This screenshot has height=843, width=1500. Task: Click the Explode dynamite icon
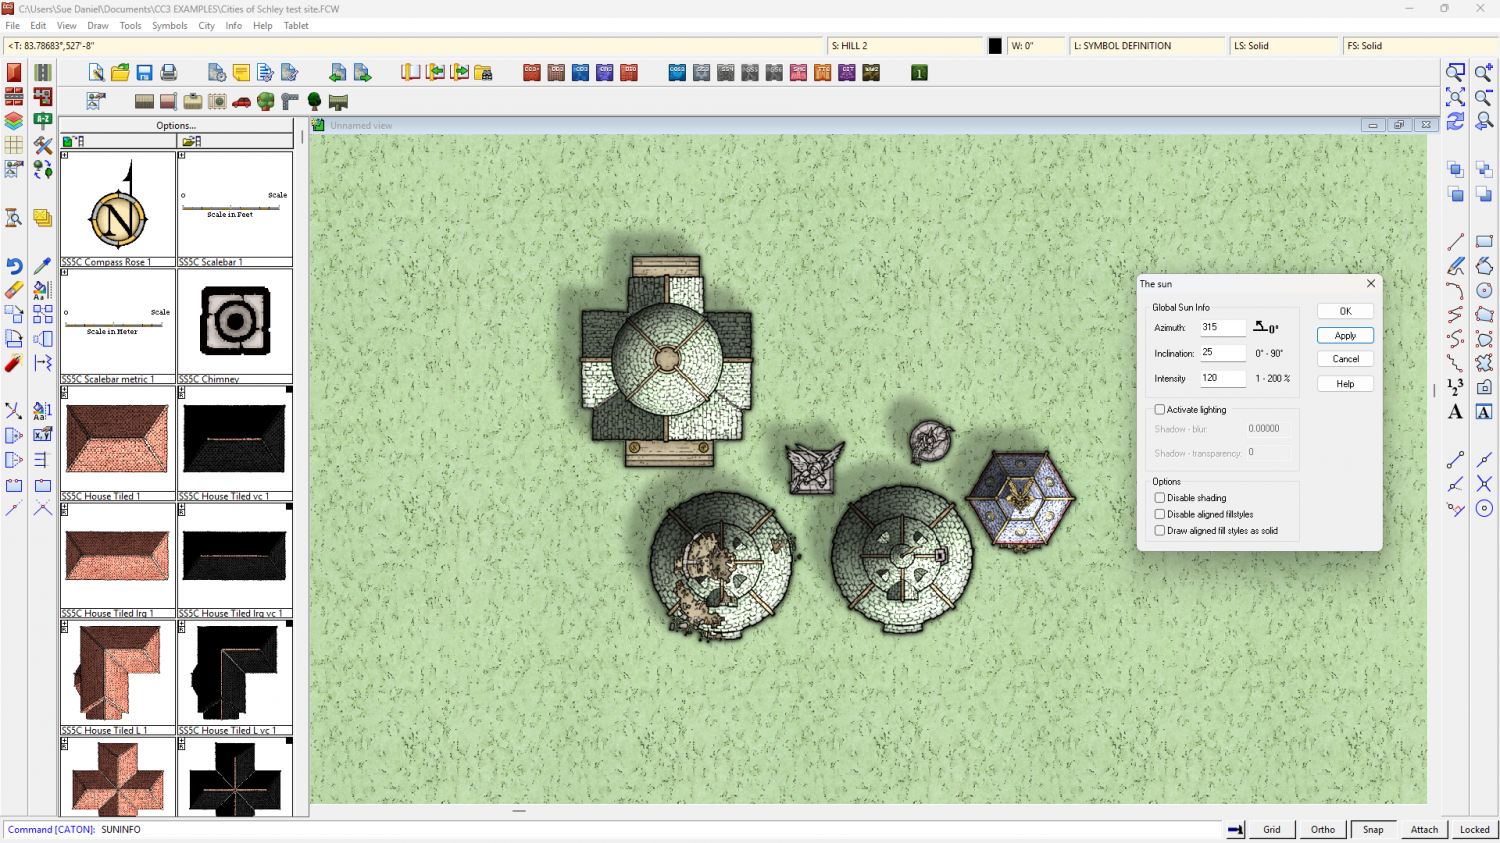[x=14, y=363]
